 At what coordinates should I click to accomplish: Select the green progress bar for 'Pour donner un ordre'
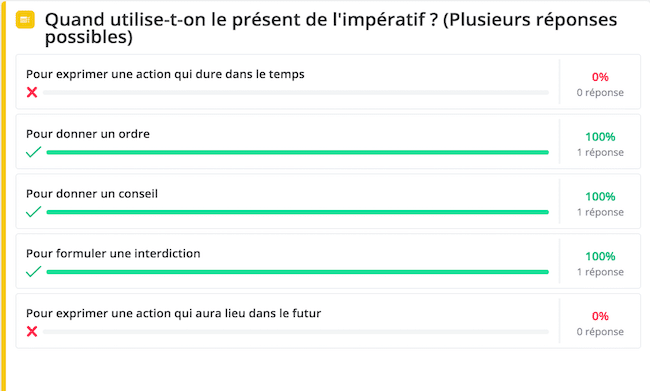pyautogui.click(x=298, y=152)
